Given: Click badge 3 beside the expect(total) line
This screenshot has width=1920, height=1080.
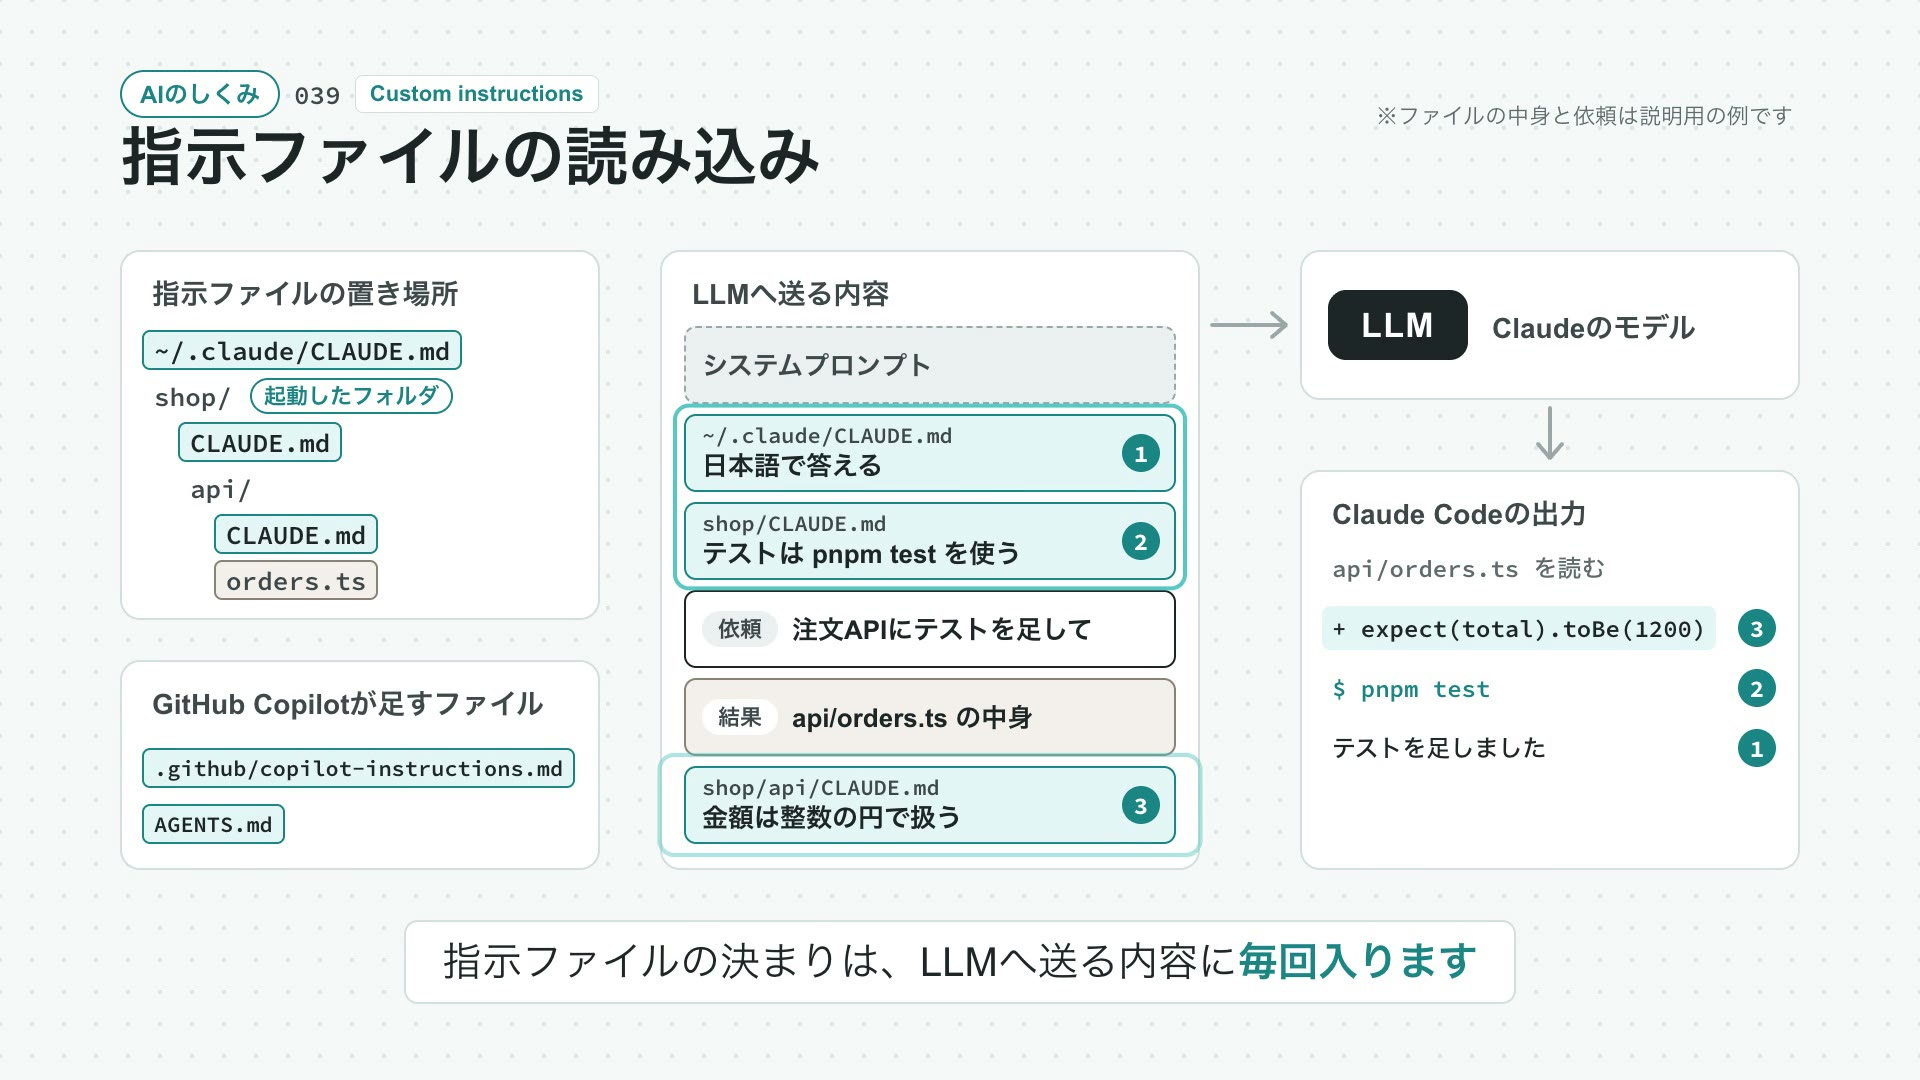Looking at the screenshot, I should [x=1756, y=629].
